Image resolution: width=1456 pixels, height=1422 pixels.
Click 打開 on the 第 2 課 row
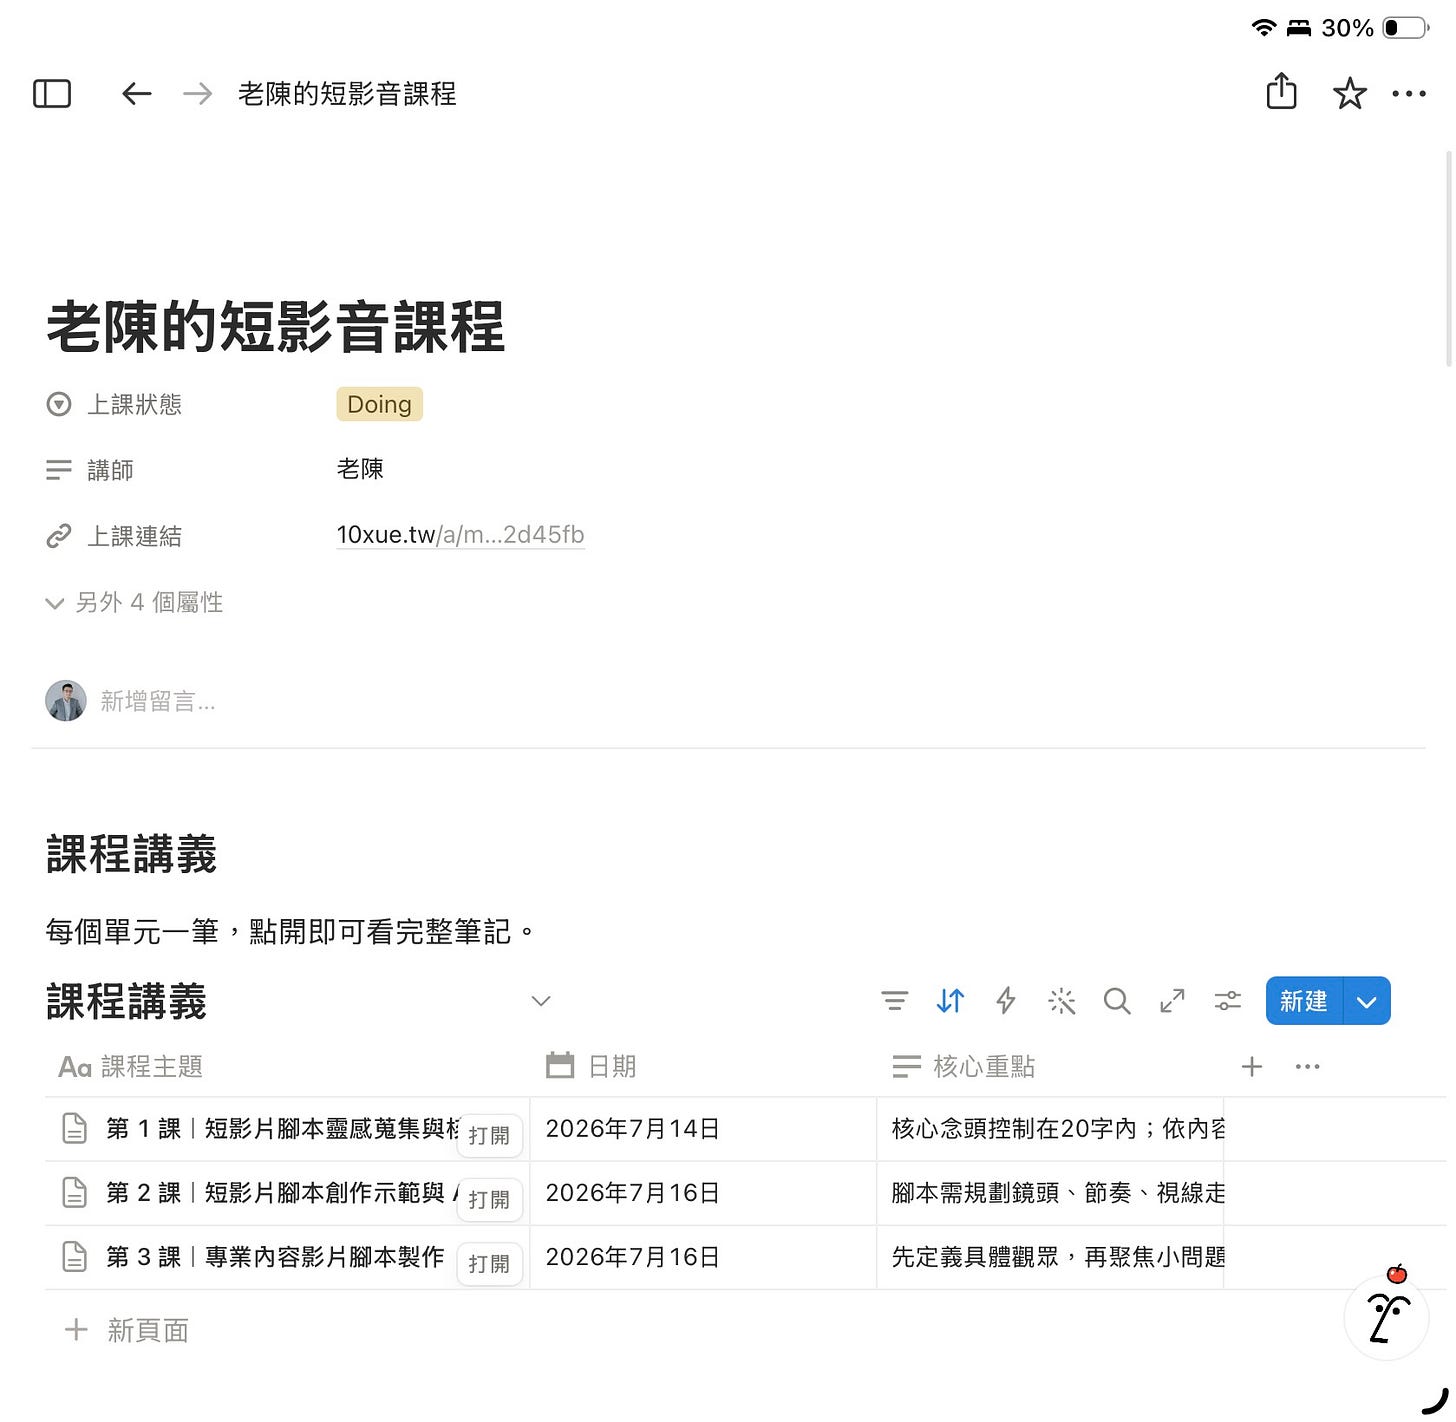pos(489,1200)
